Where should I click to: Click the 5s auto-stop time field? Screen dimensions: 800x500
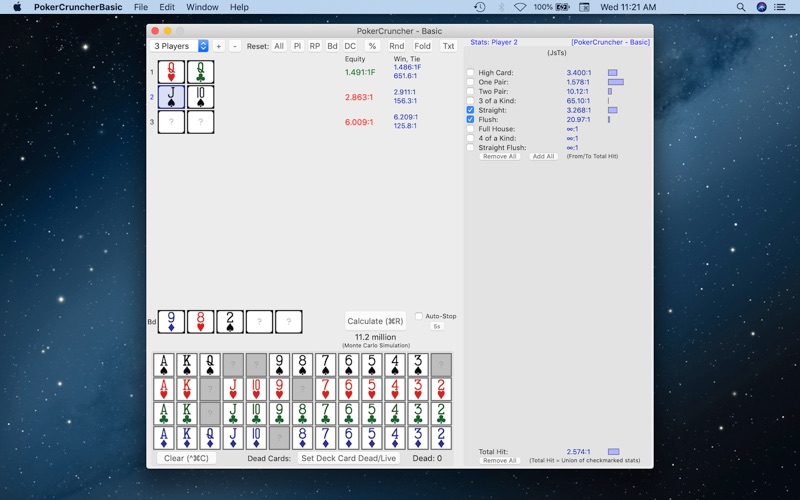coord(437,327)
